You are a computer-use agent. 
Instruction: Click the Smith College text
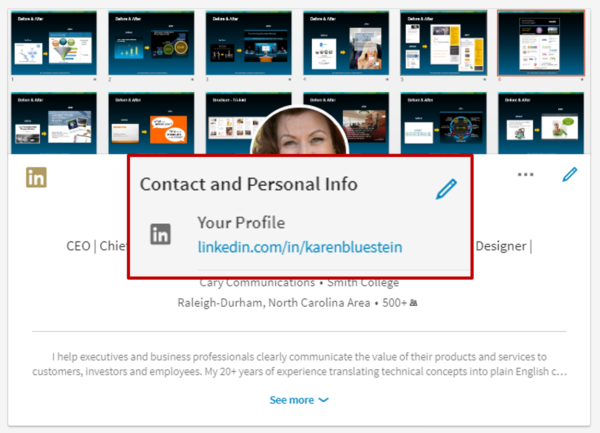[363, 283]
